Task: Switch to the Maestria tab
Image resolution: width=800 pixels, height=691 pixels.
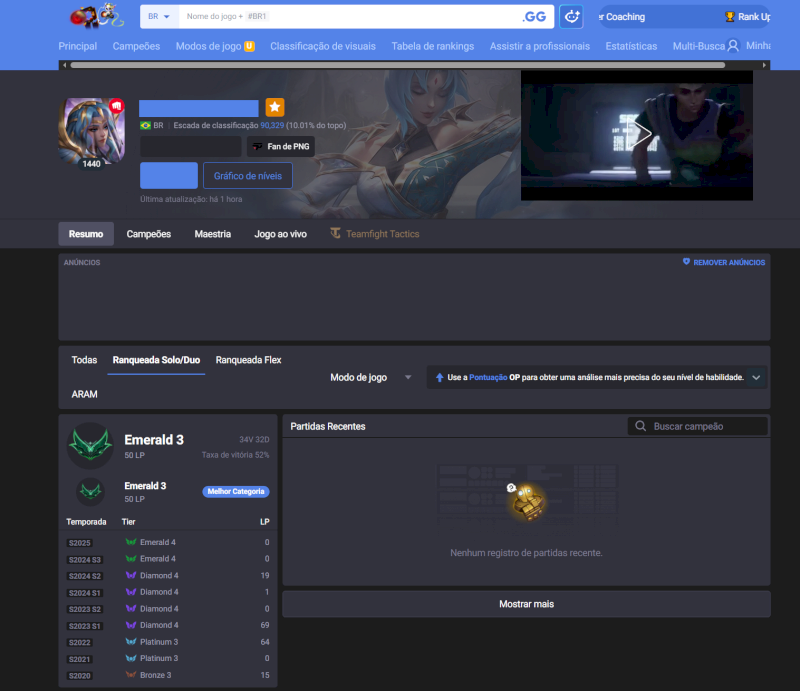Action: (x=213, y=234)
